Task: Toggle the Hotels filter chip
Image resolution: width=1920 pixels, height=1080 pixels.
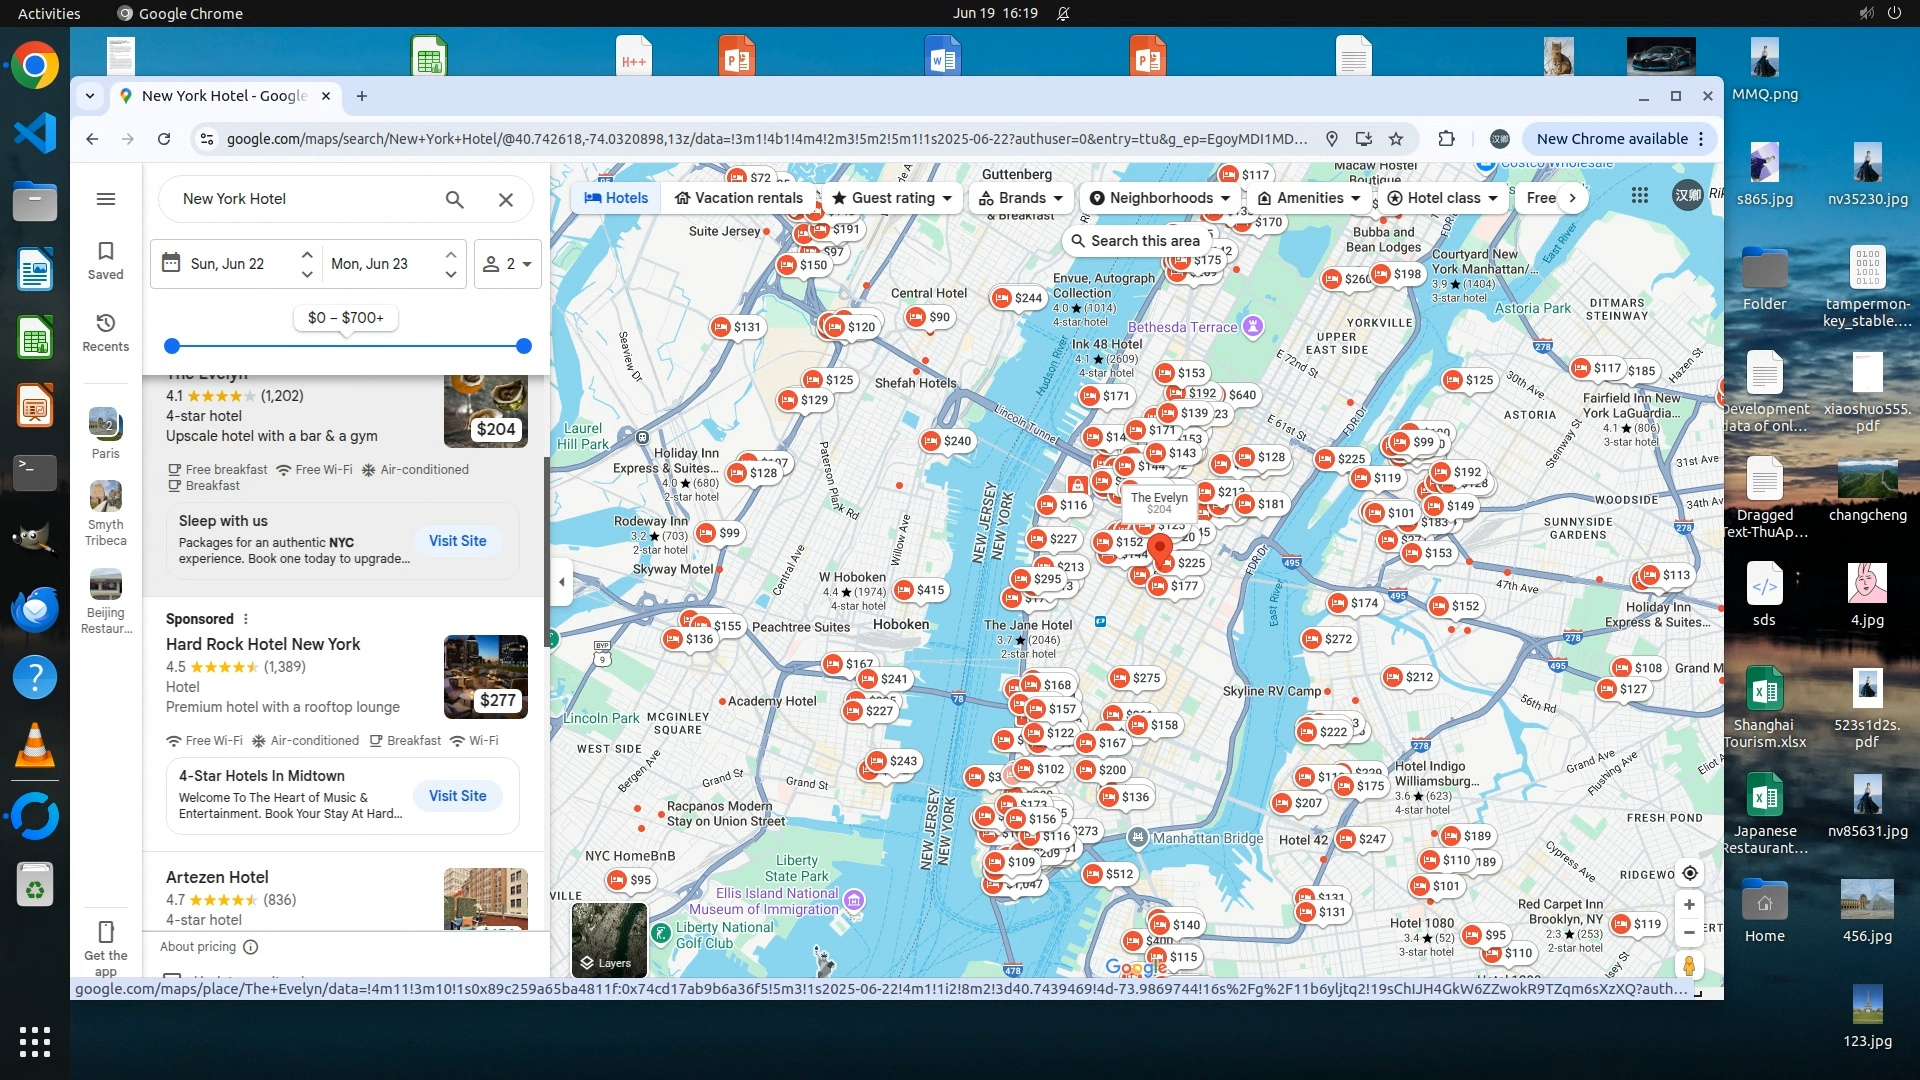Action: [616, 198]
